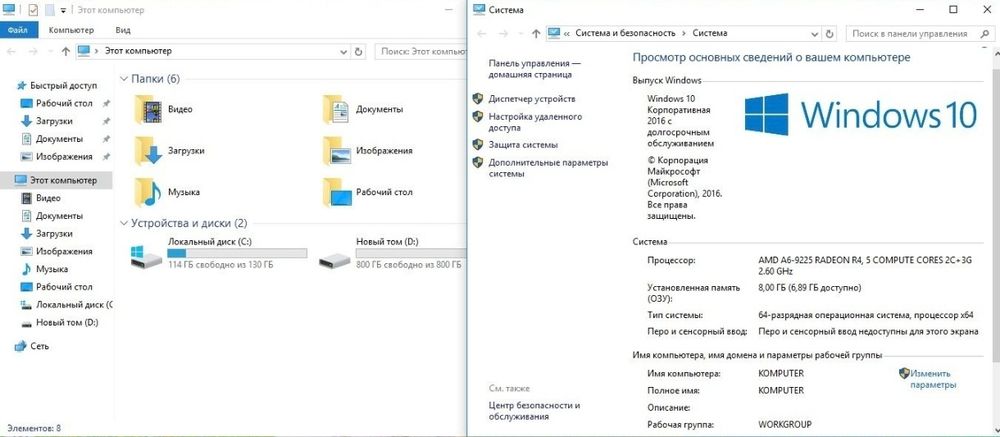
Task: Go to Панель управления домашняя страница
Action: click(534, 69)
